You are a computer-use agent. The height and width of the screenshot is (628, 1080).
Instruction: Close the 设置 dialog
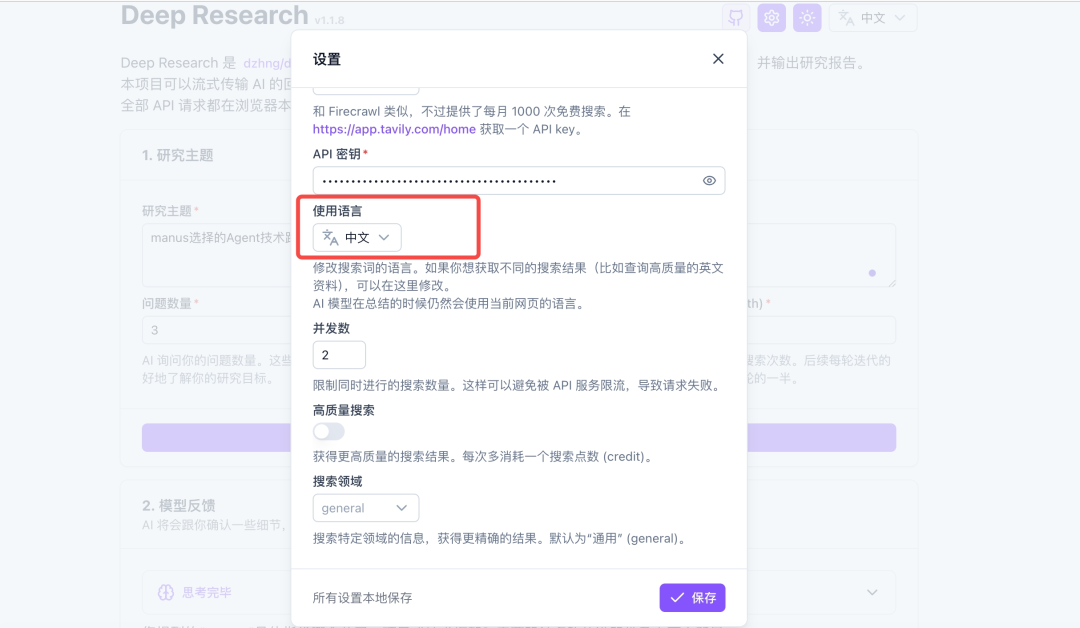click(x=718, y=59)
